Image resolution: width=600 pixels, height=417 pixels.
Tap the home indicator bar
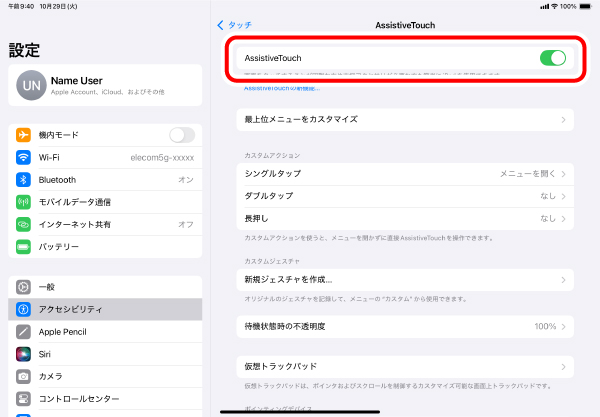click(300, 412)
